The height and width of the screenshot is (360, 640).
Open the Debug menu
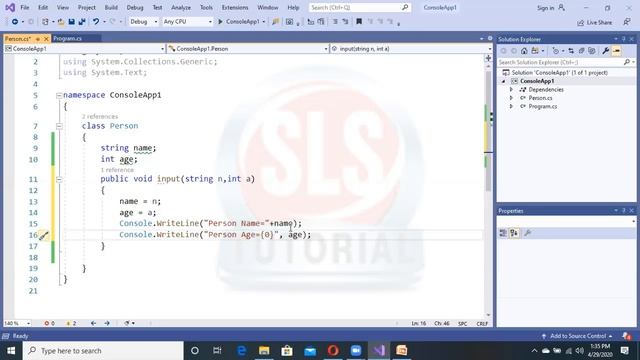pyautogui.click(x=135, y=7)
